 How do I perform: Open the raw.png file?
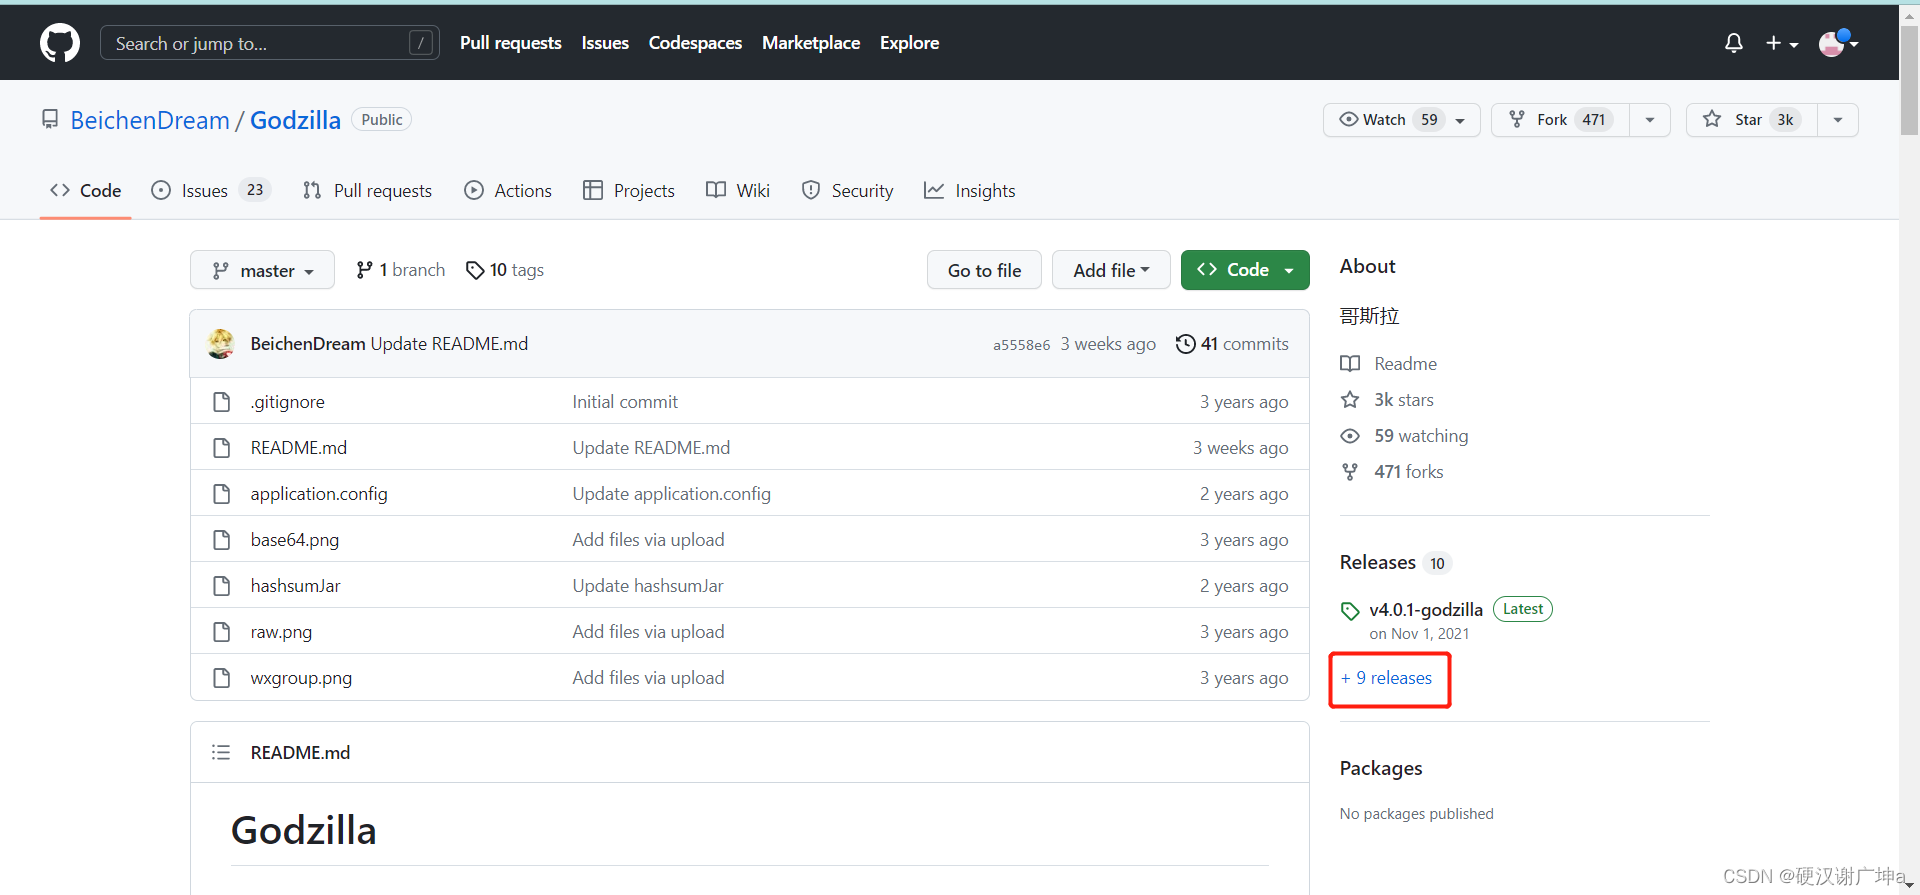(x=281, y=632)
